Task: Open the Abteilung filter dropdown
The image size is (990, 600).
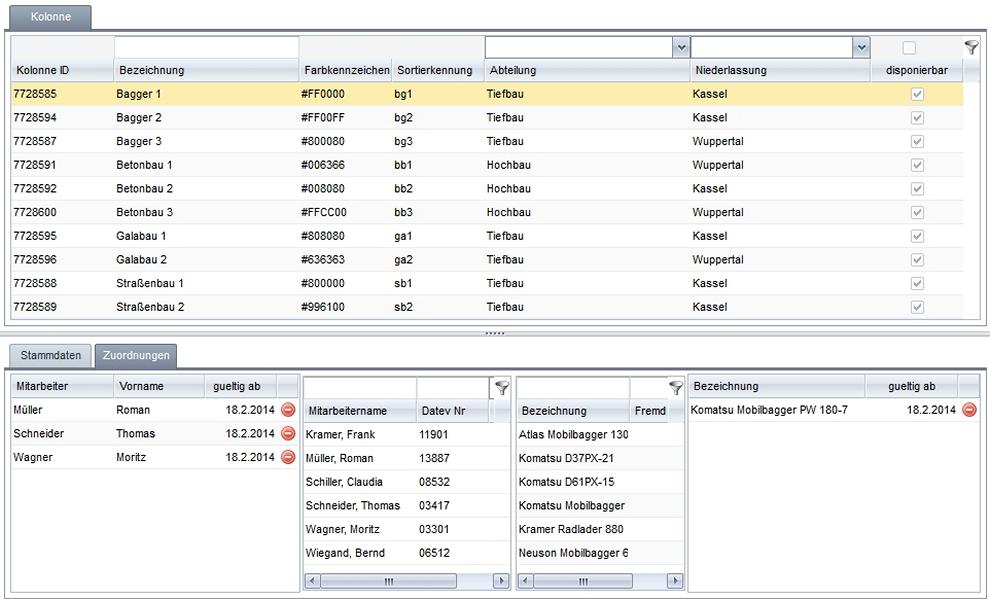Action: coord(681,47)
